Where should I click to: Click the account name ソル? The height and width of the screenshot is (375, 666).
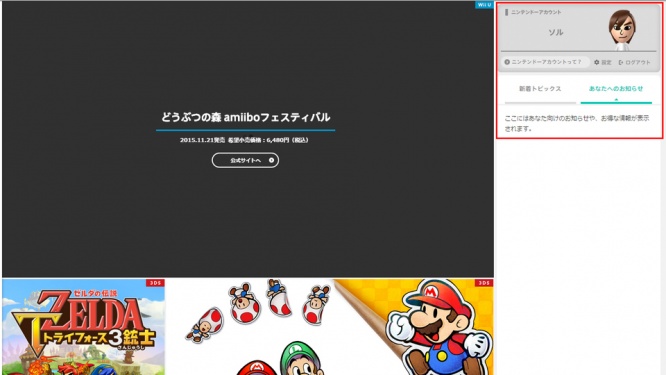tap(556, 32)
